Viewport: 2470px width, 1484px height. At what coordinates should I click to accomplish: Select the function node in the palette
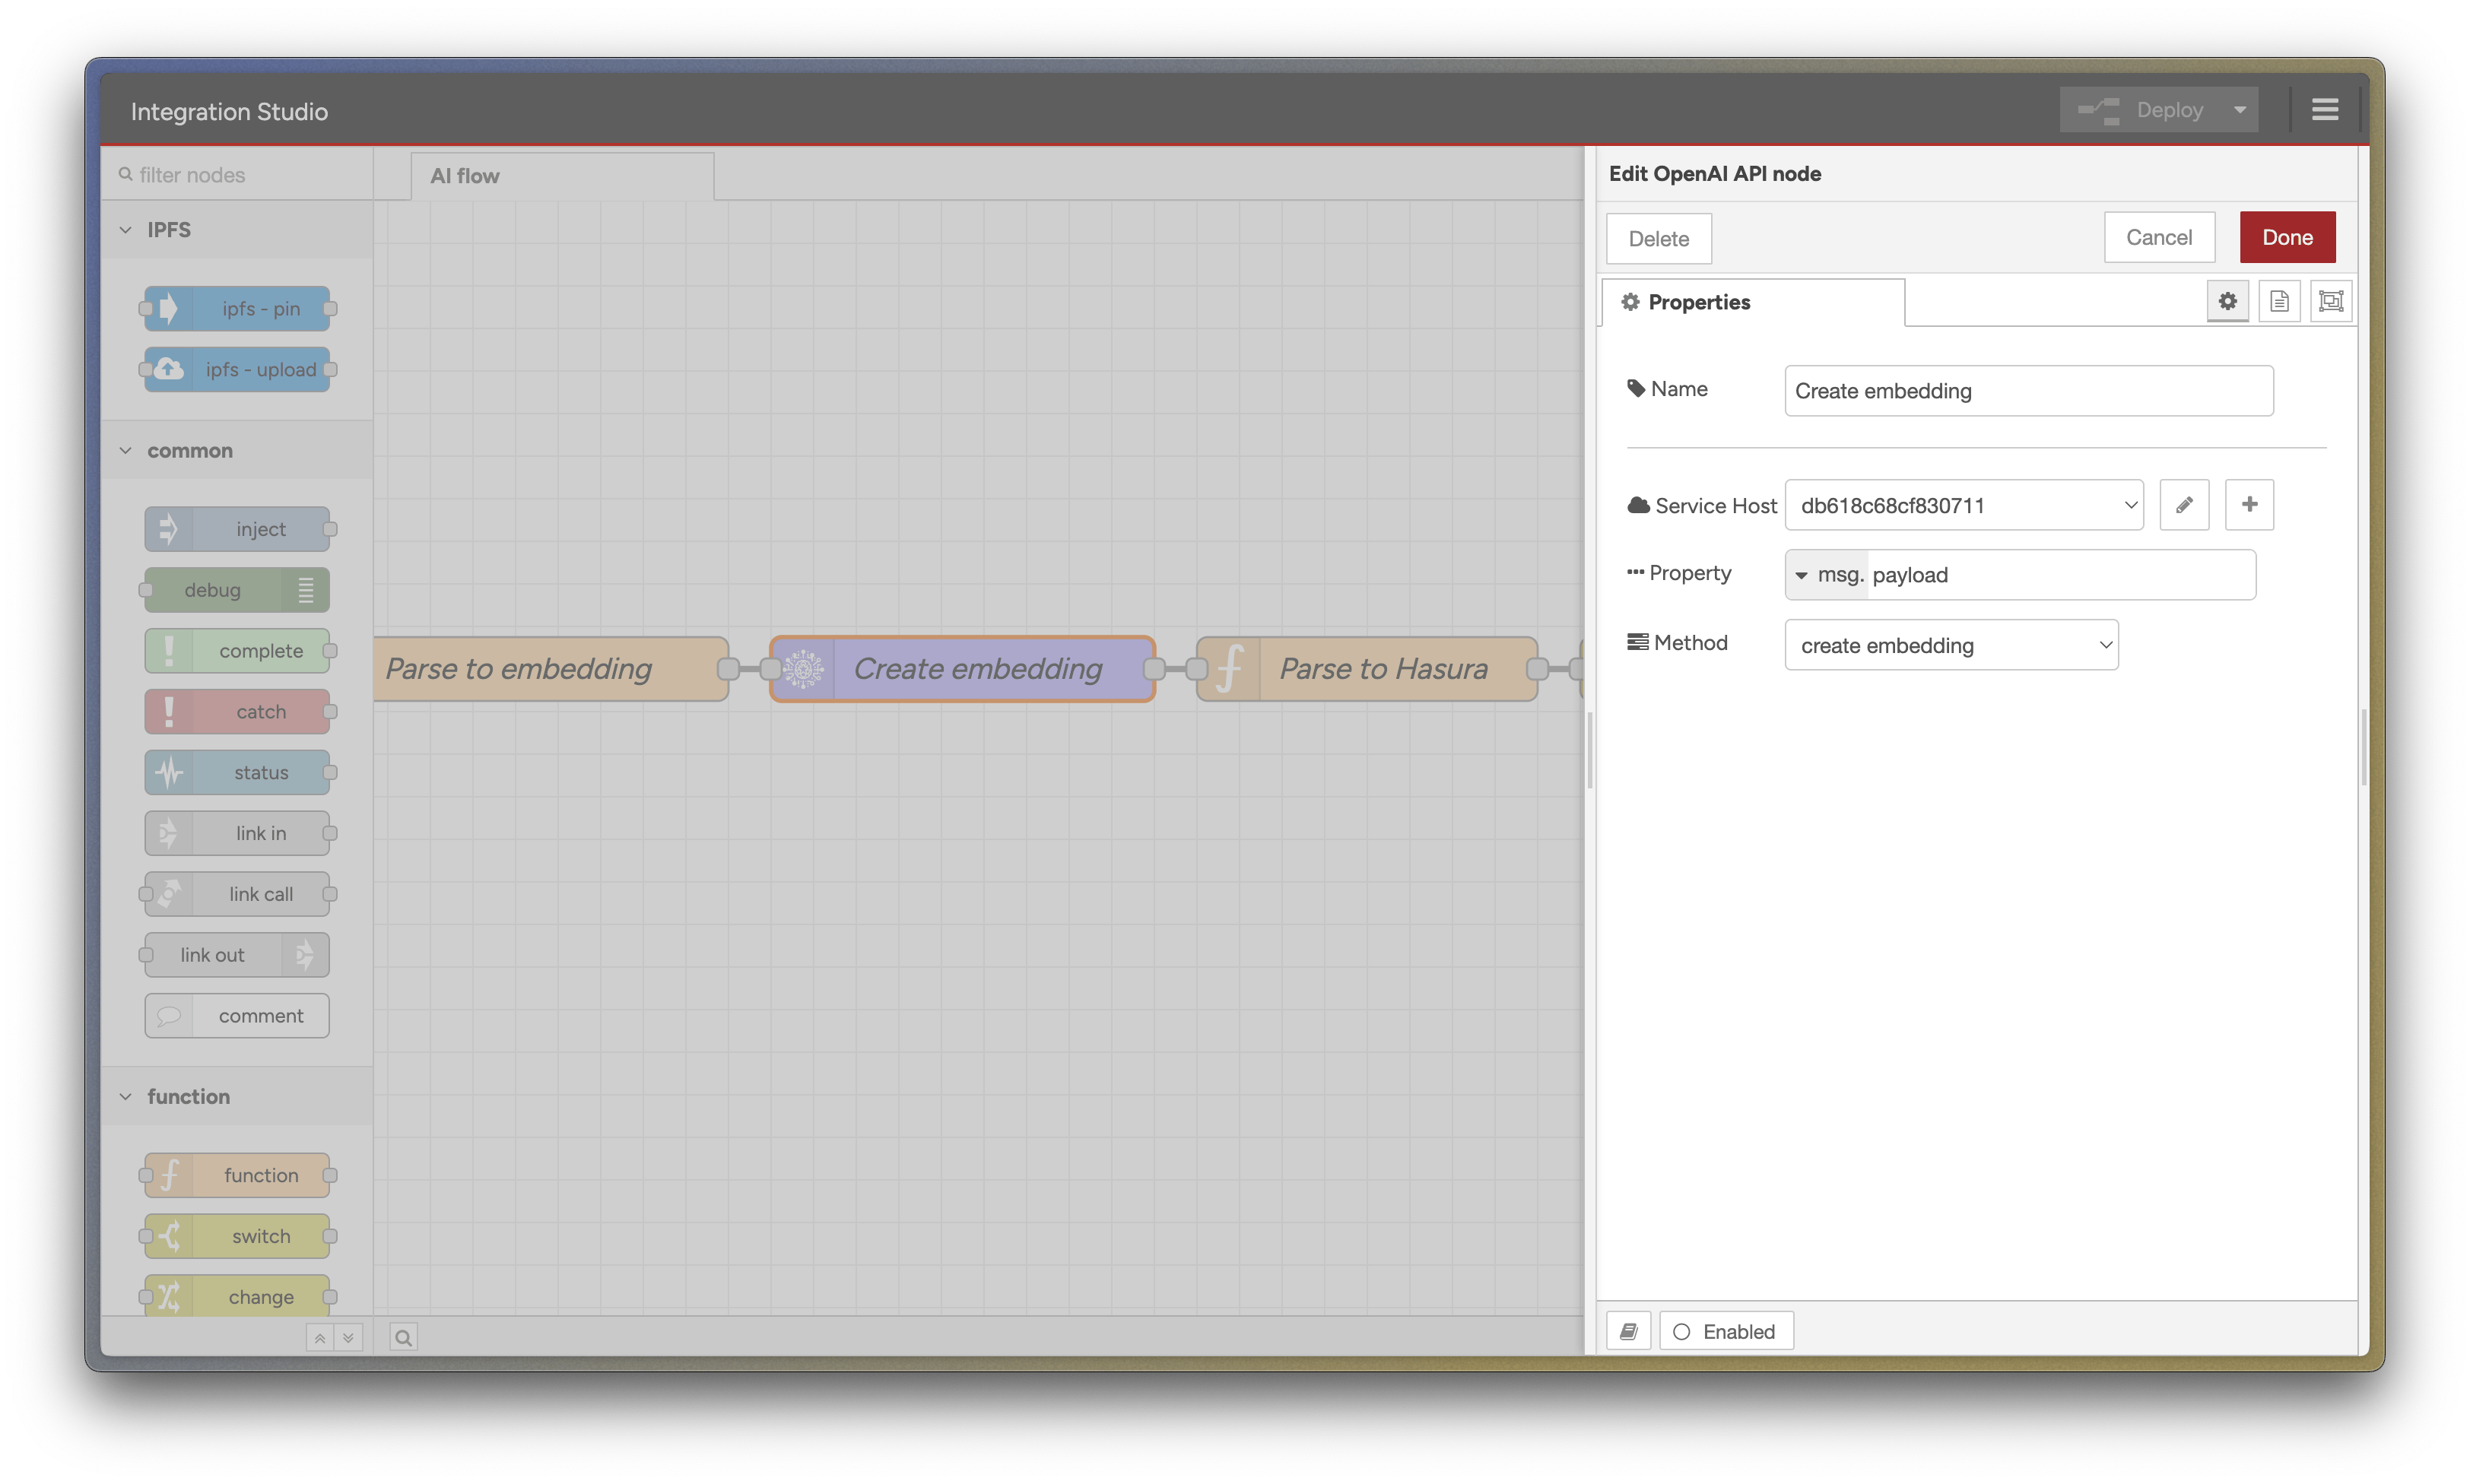click(237, 1175)
